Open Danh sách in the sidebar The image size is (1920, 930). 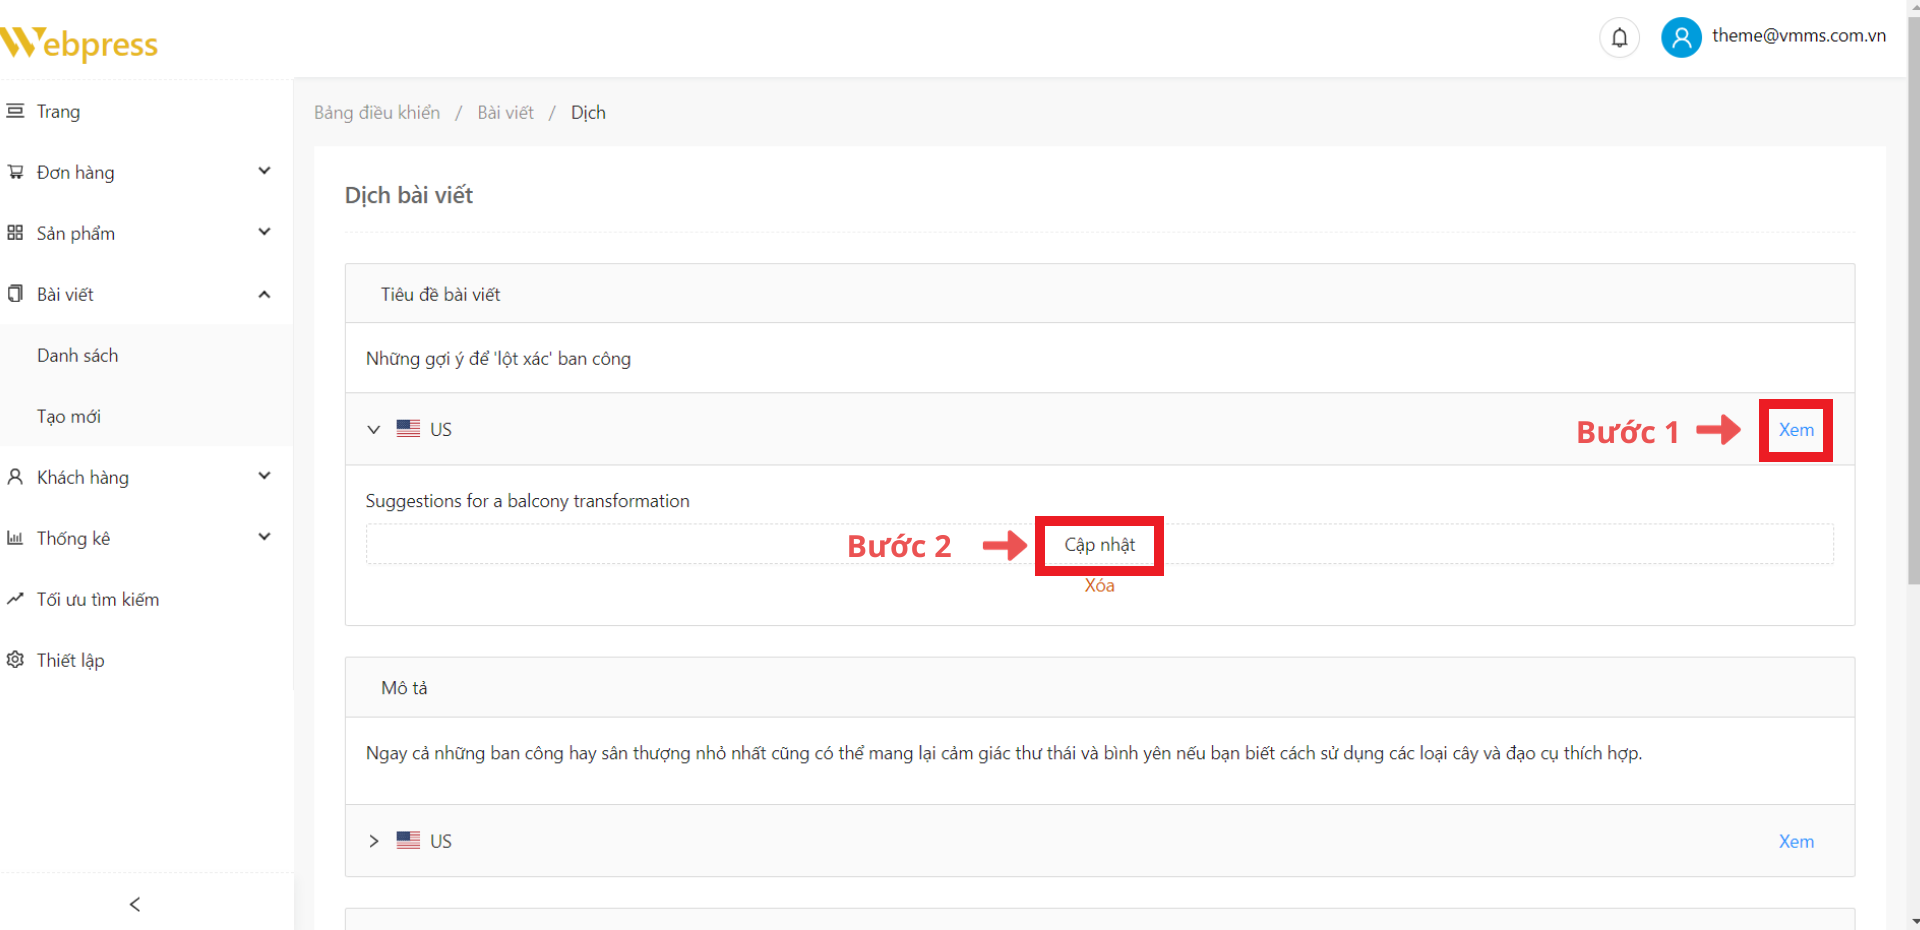tap(77, 355)
